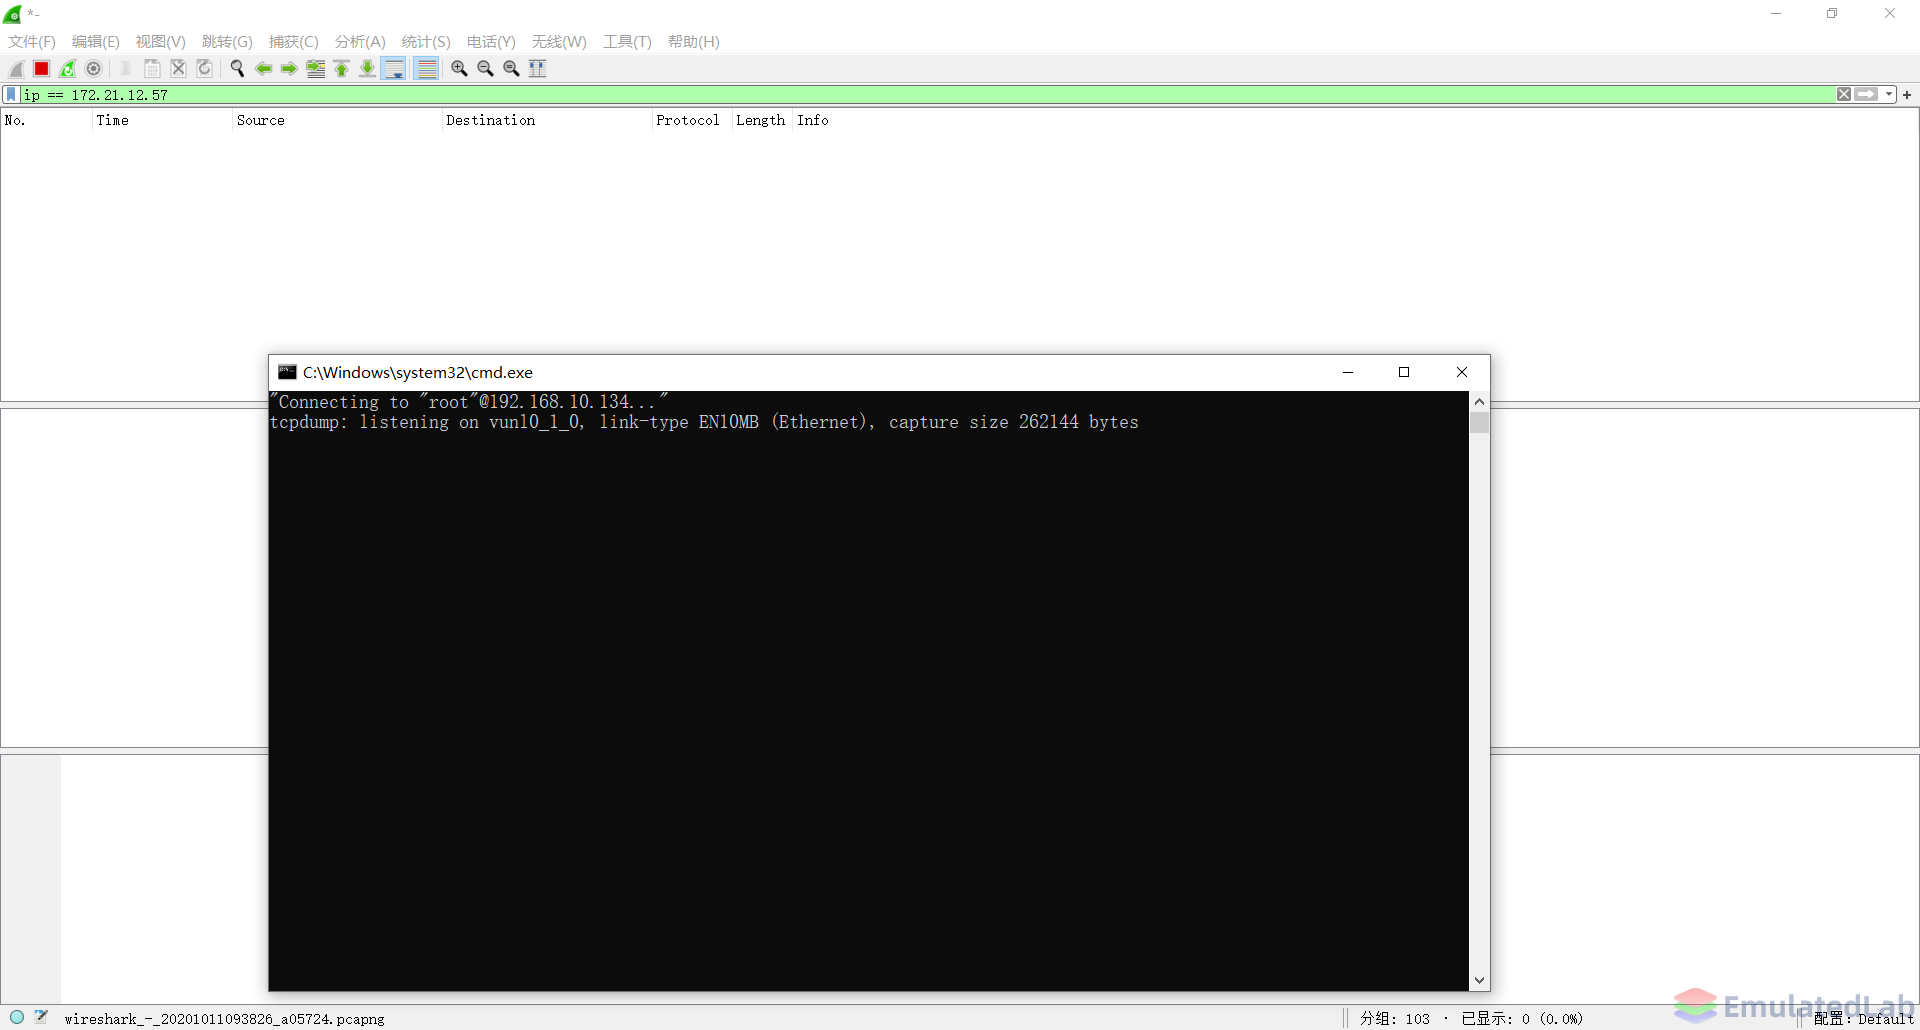Toggle packet list colorization
This screenshot has width=1920, height=1030.
tap(426, 69)
